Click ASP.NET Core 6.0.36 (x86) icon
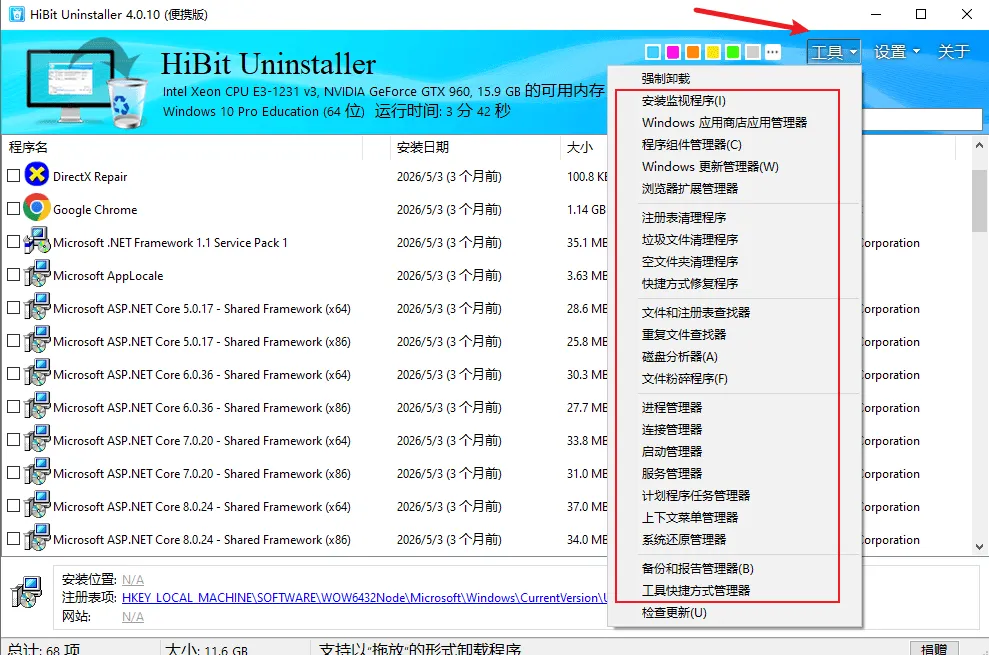Image resolution: width=989 pixels, height=655 pixels. click(x=37, y=406)
